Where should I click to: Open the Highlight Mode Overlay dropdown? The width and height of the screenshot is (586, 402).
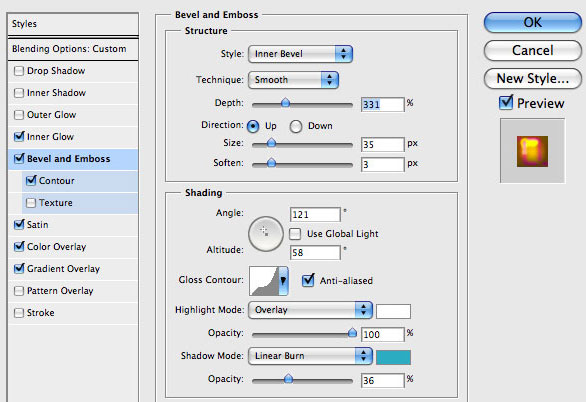pyautogui.click(x=310, y=310)
